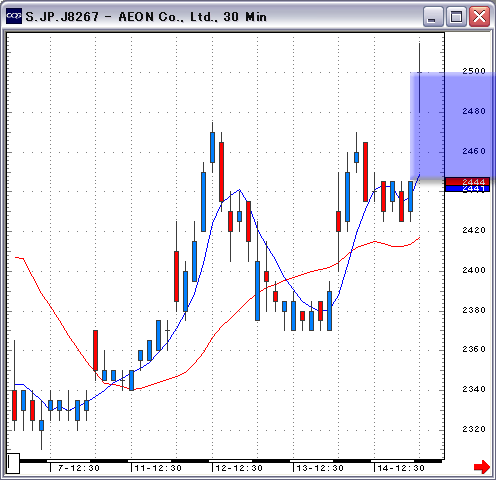Screen dimensions: 496x480
Task: Click the red 2444 price marker
Action: tap(468, 182)
